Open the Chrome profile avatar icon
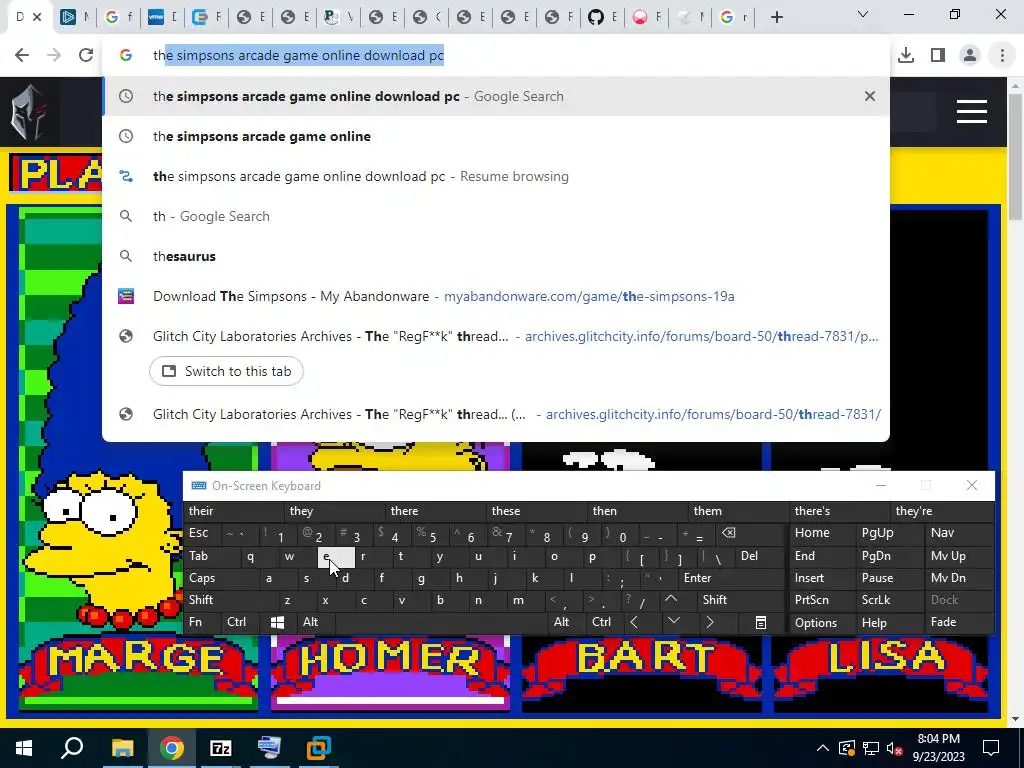 [x=970, y=56]
